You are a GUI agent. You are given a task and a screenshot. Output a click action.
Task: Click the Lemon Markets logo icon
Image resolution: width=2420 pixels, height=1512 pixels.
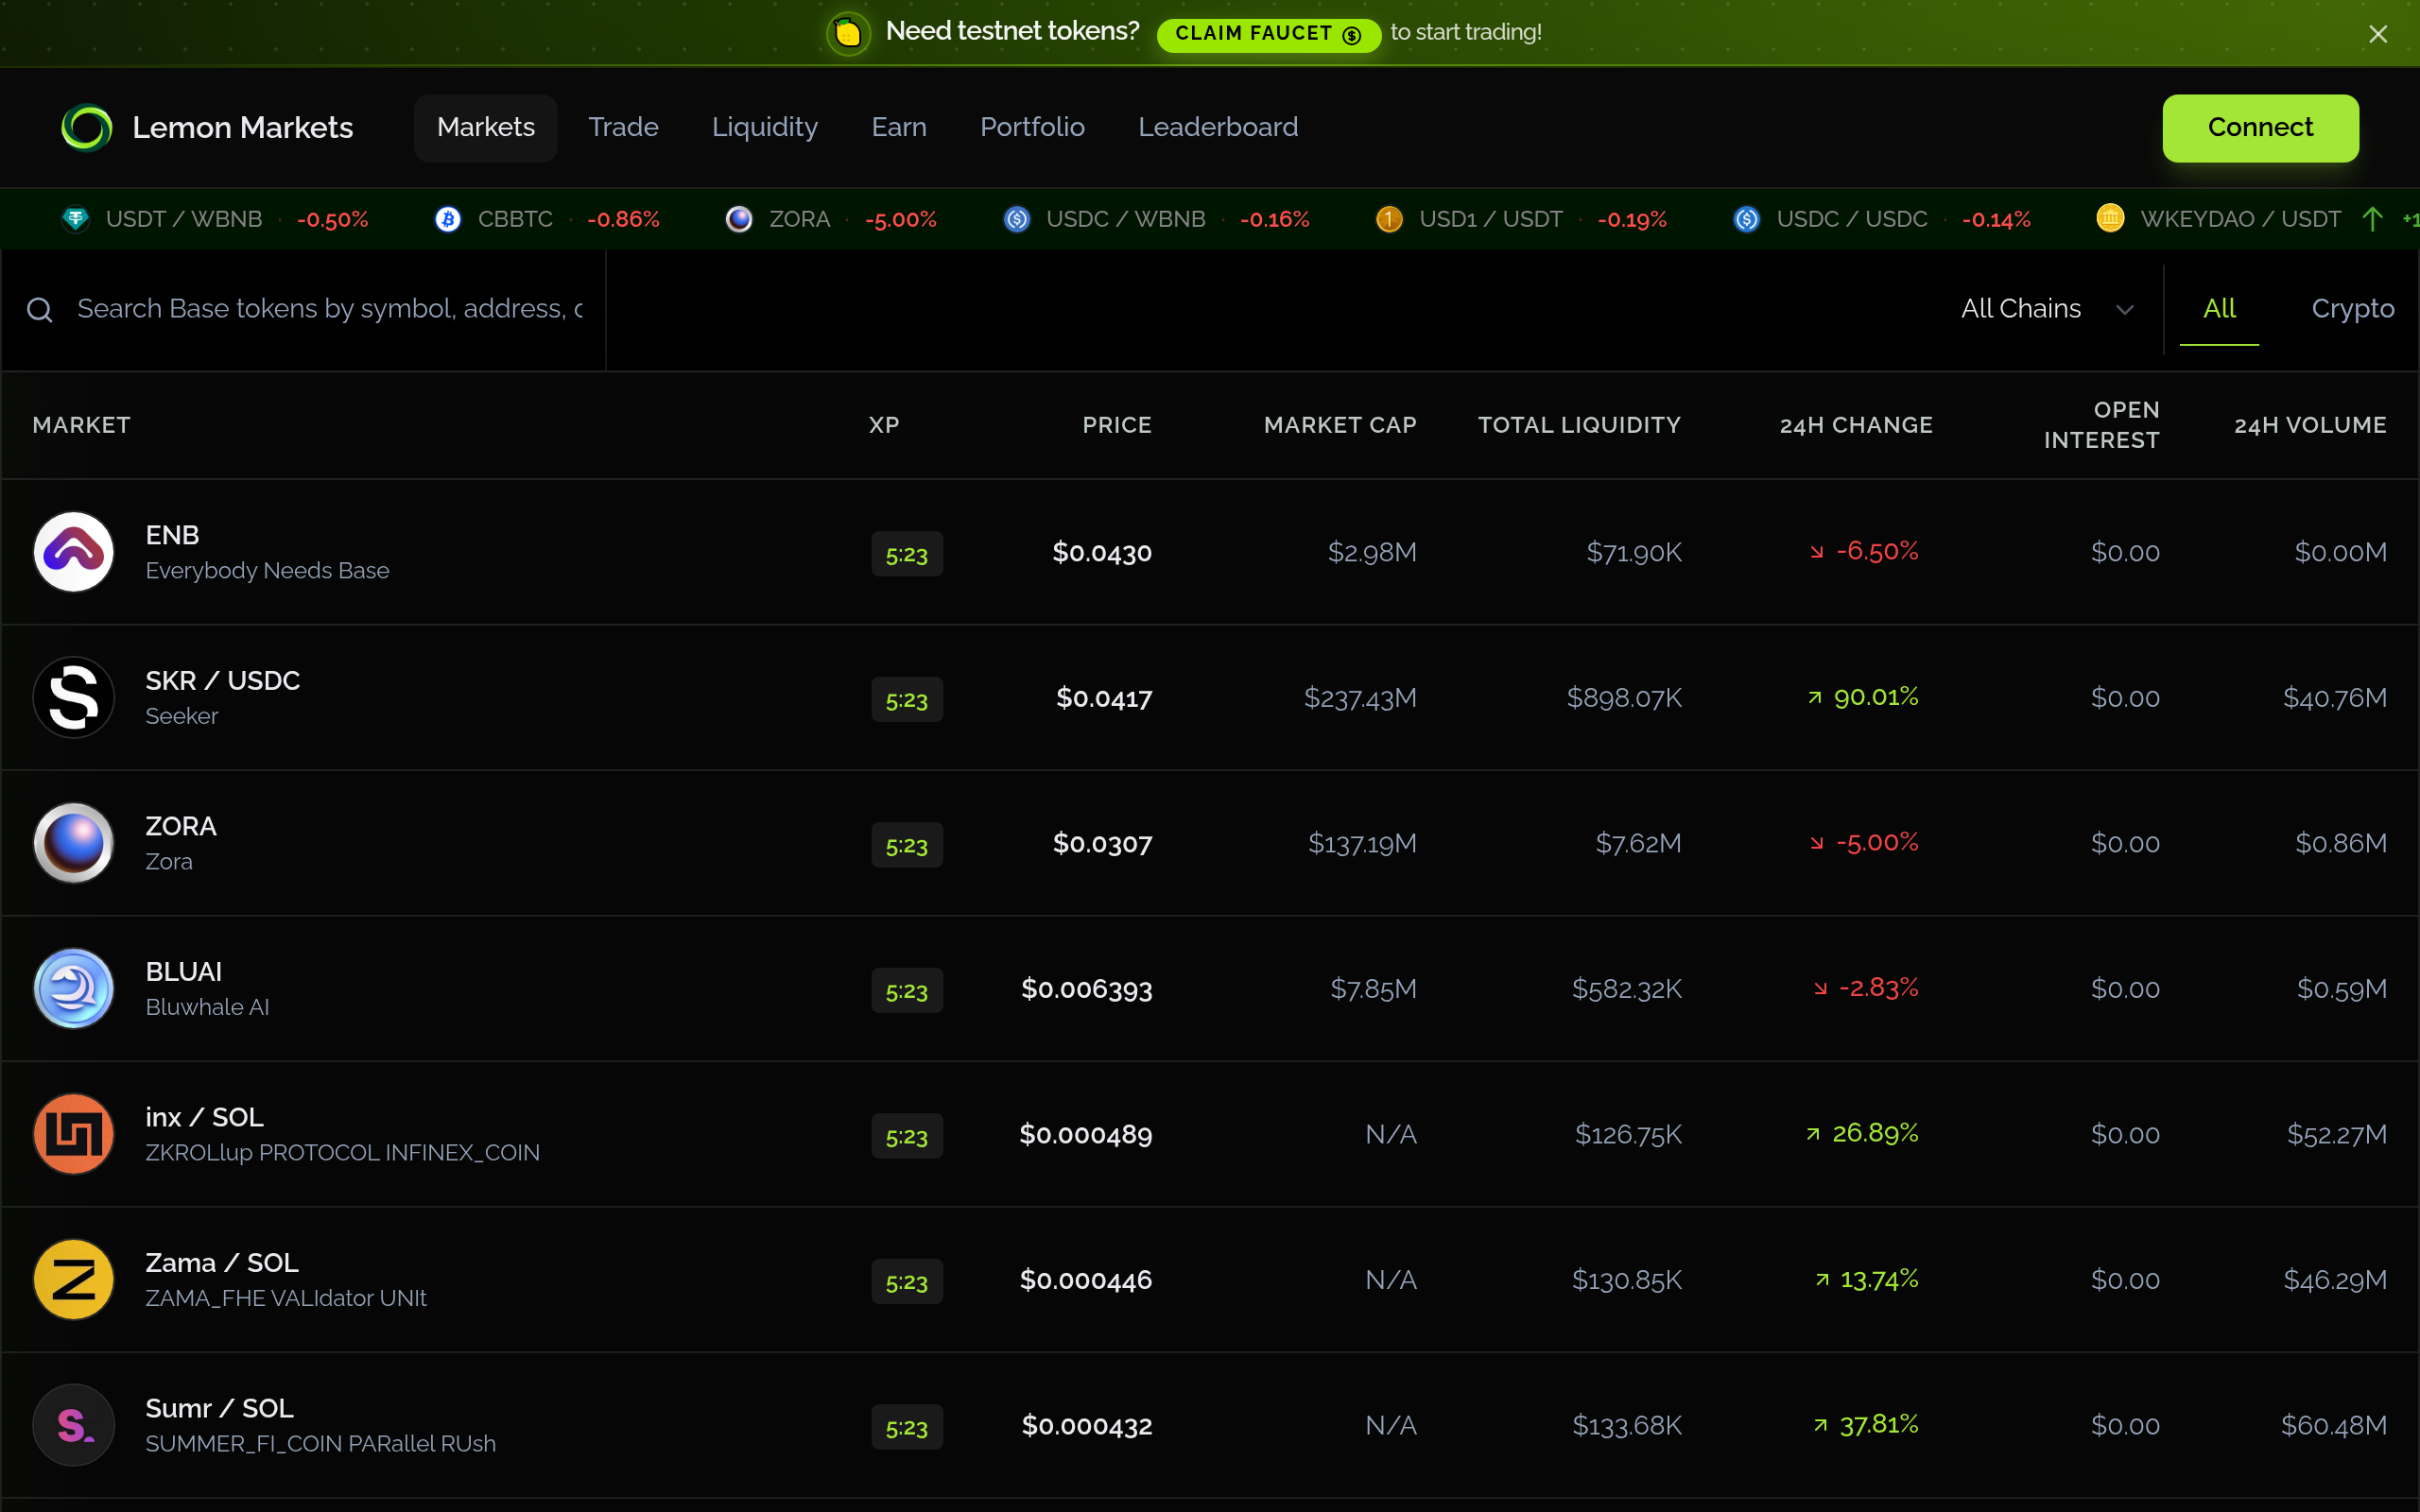point(87,128)
